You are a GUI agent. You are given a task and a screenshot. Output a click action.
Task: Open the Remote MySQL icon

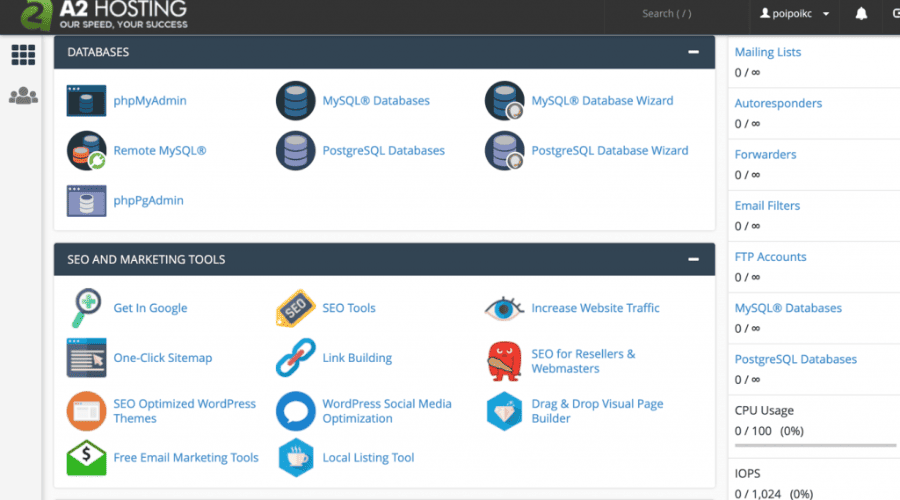pos(86,151)
